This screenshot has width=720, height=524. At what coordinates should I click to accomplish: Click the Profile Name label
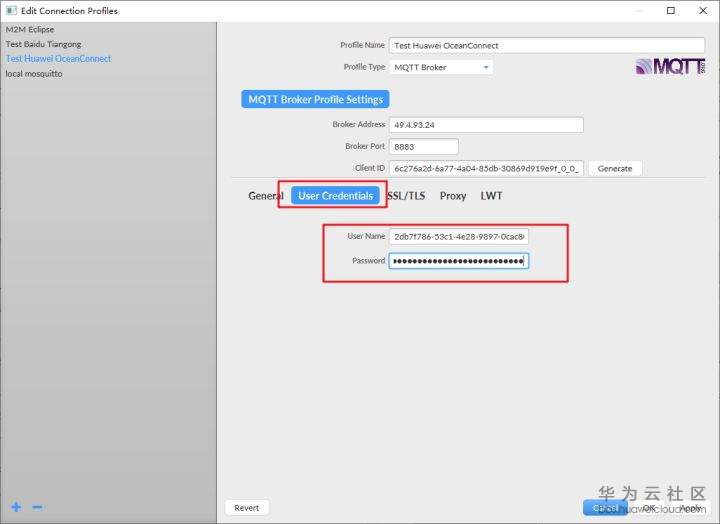click(362, 45)
